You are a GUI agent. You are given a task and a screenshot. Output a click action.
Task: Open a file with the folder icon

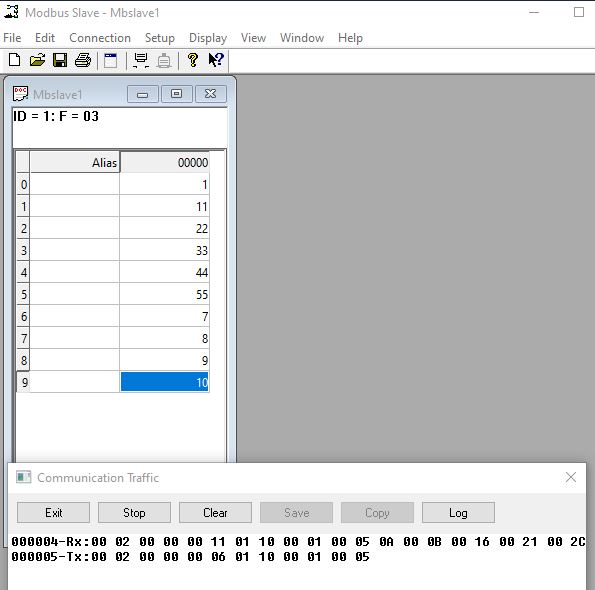[37, 60]
